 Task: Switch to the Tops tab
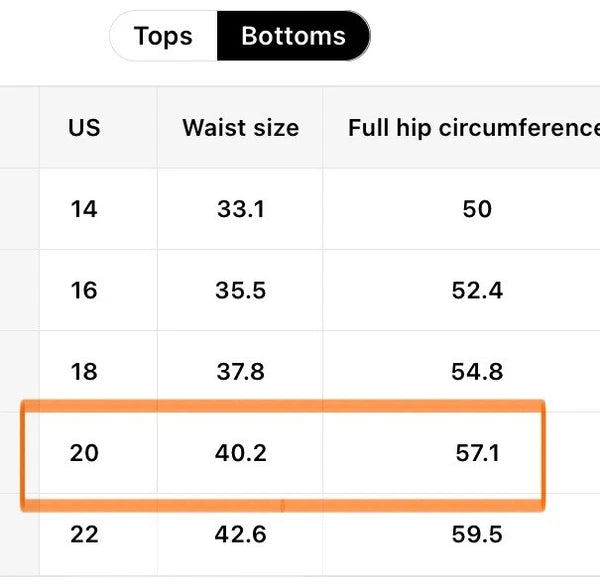click(x=163, y=37)
